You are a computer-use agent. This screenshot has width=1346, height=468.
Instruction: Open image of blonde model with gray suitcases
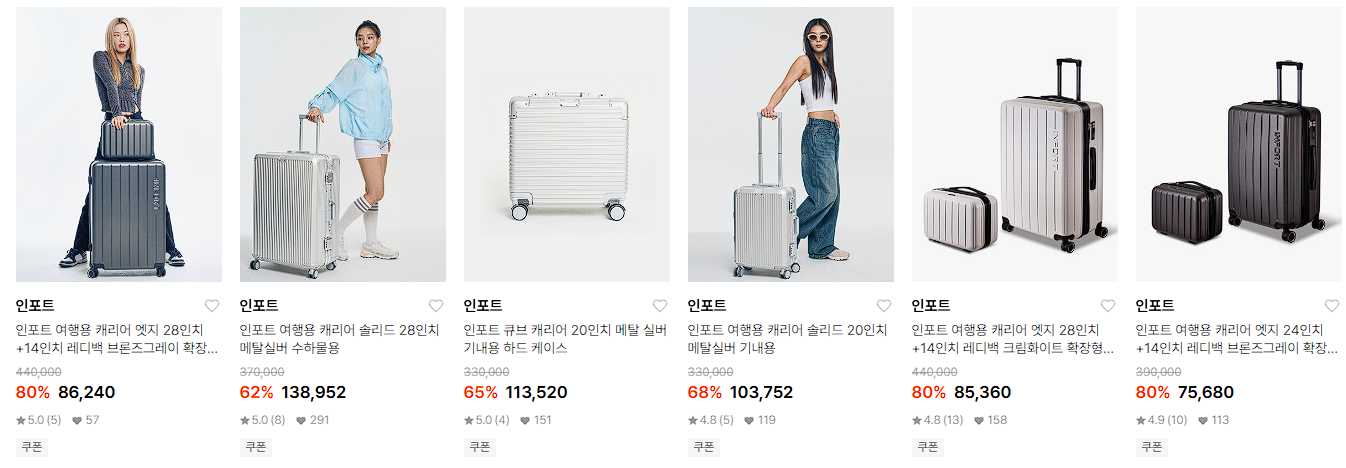[x=119, y=144]
